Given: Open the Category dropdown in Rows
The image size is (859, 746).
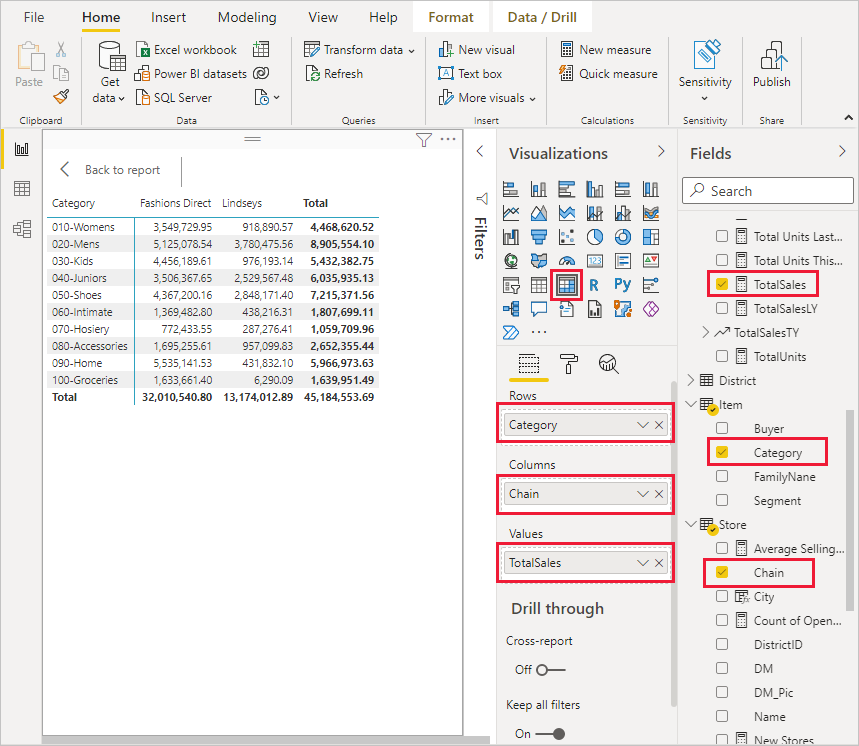Looking at the screenshot, I should point(644,424).
